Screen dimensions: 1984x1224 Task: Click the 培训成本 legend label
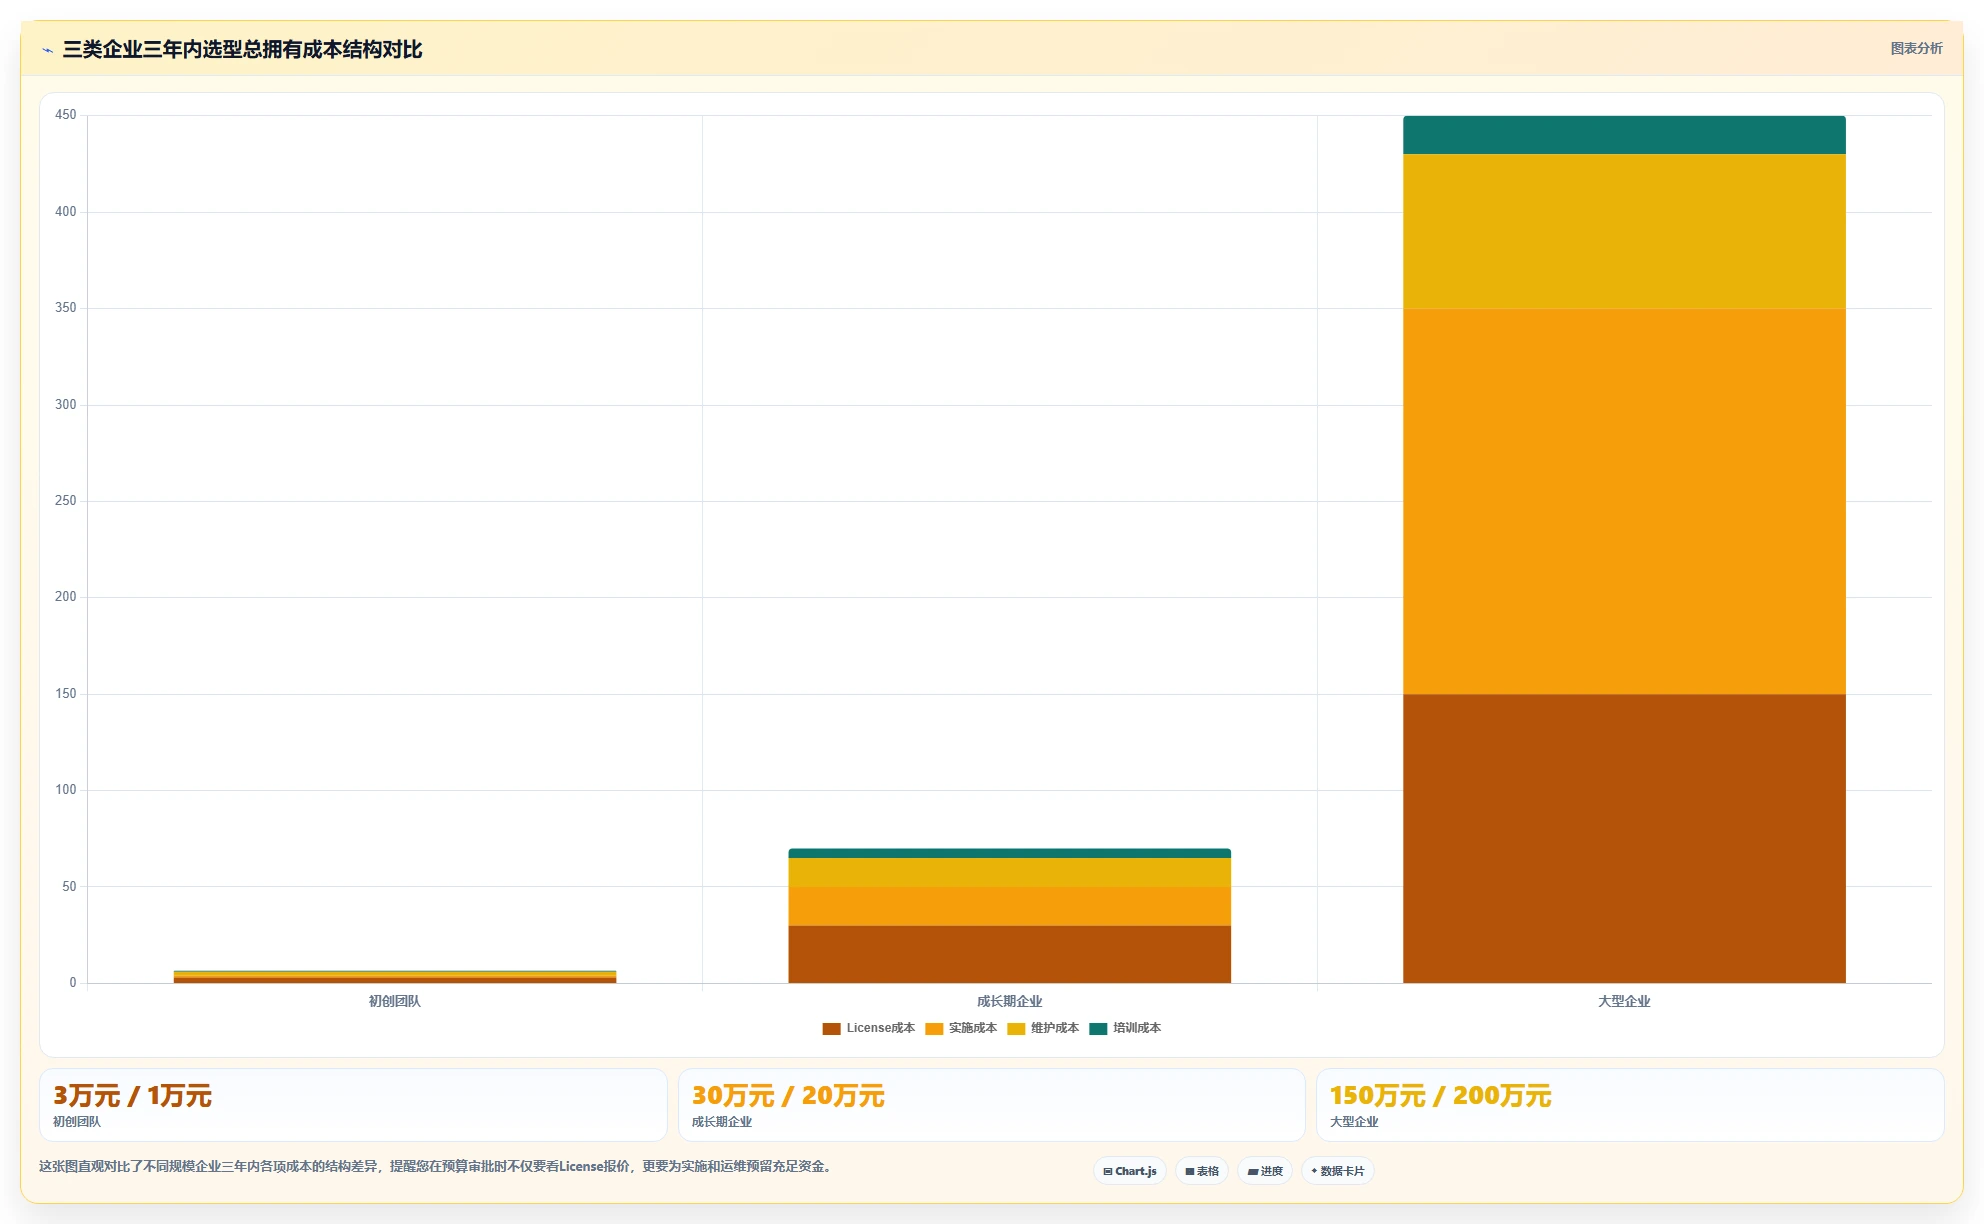click(x=1137, y=1028)
